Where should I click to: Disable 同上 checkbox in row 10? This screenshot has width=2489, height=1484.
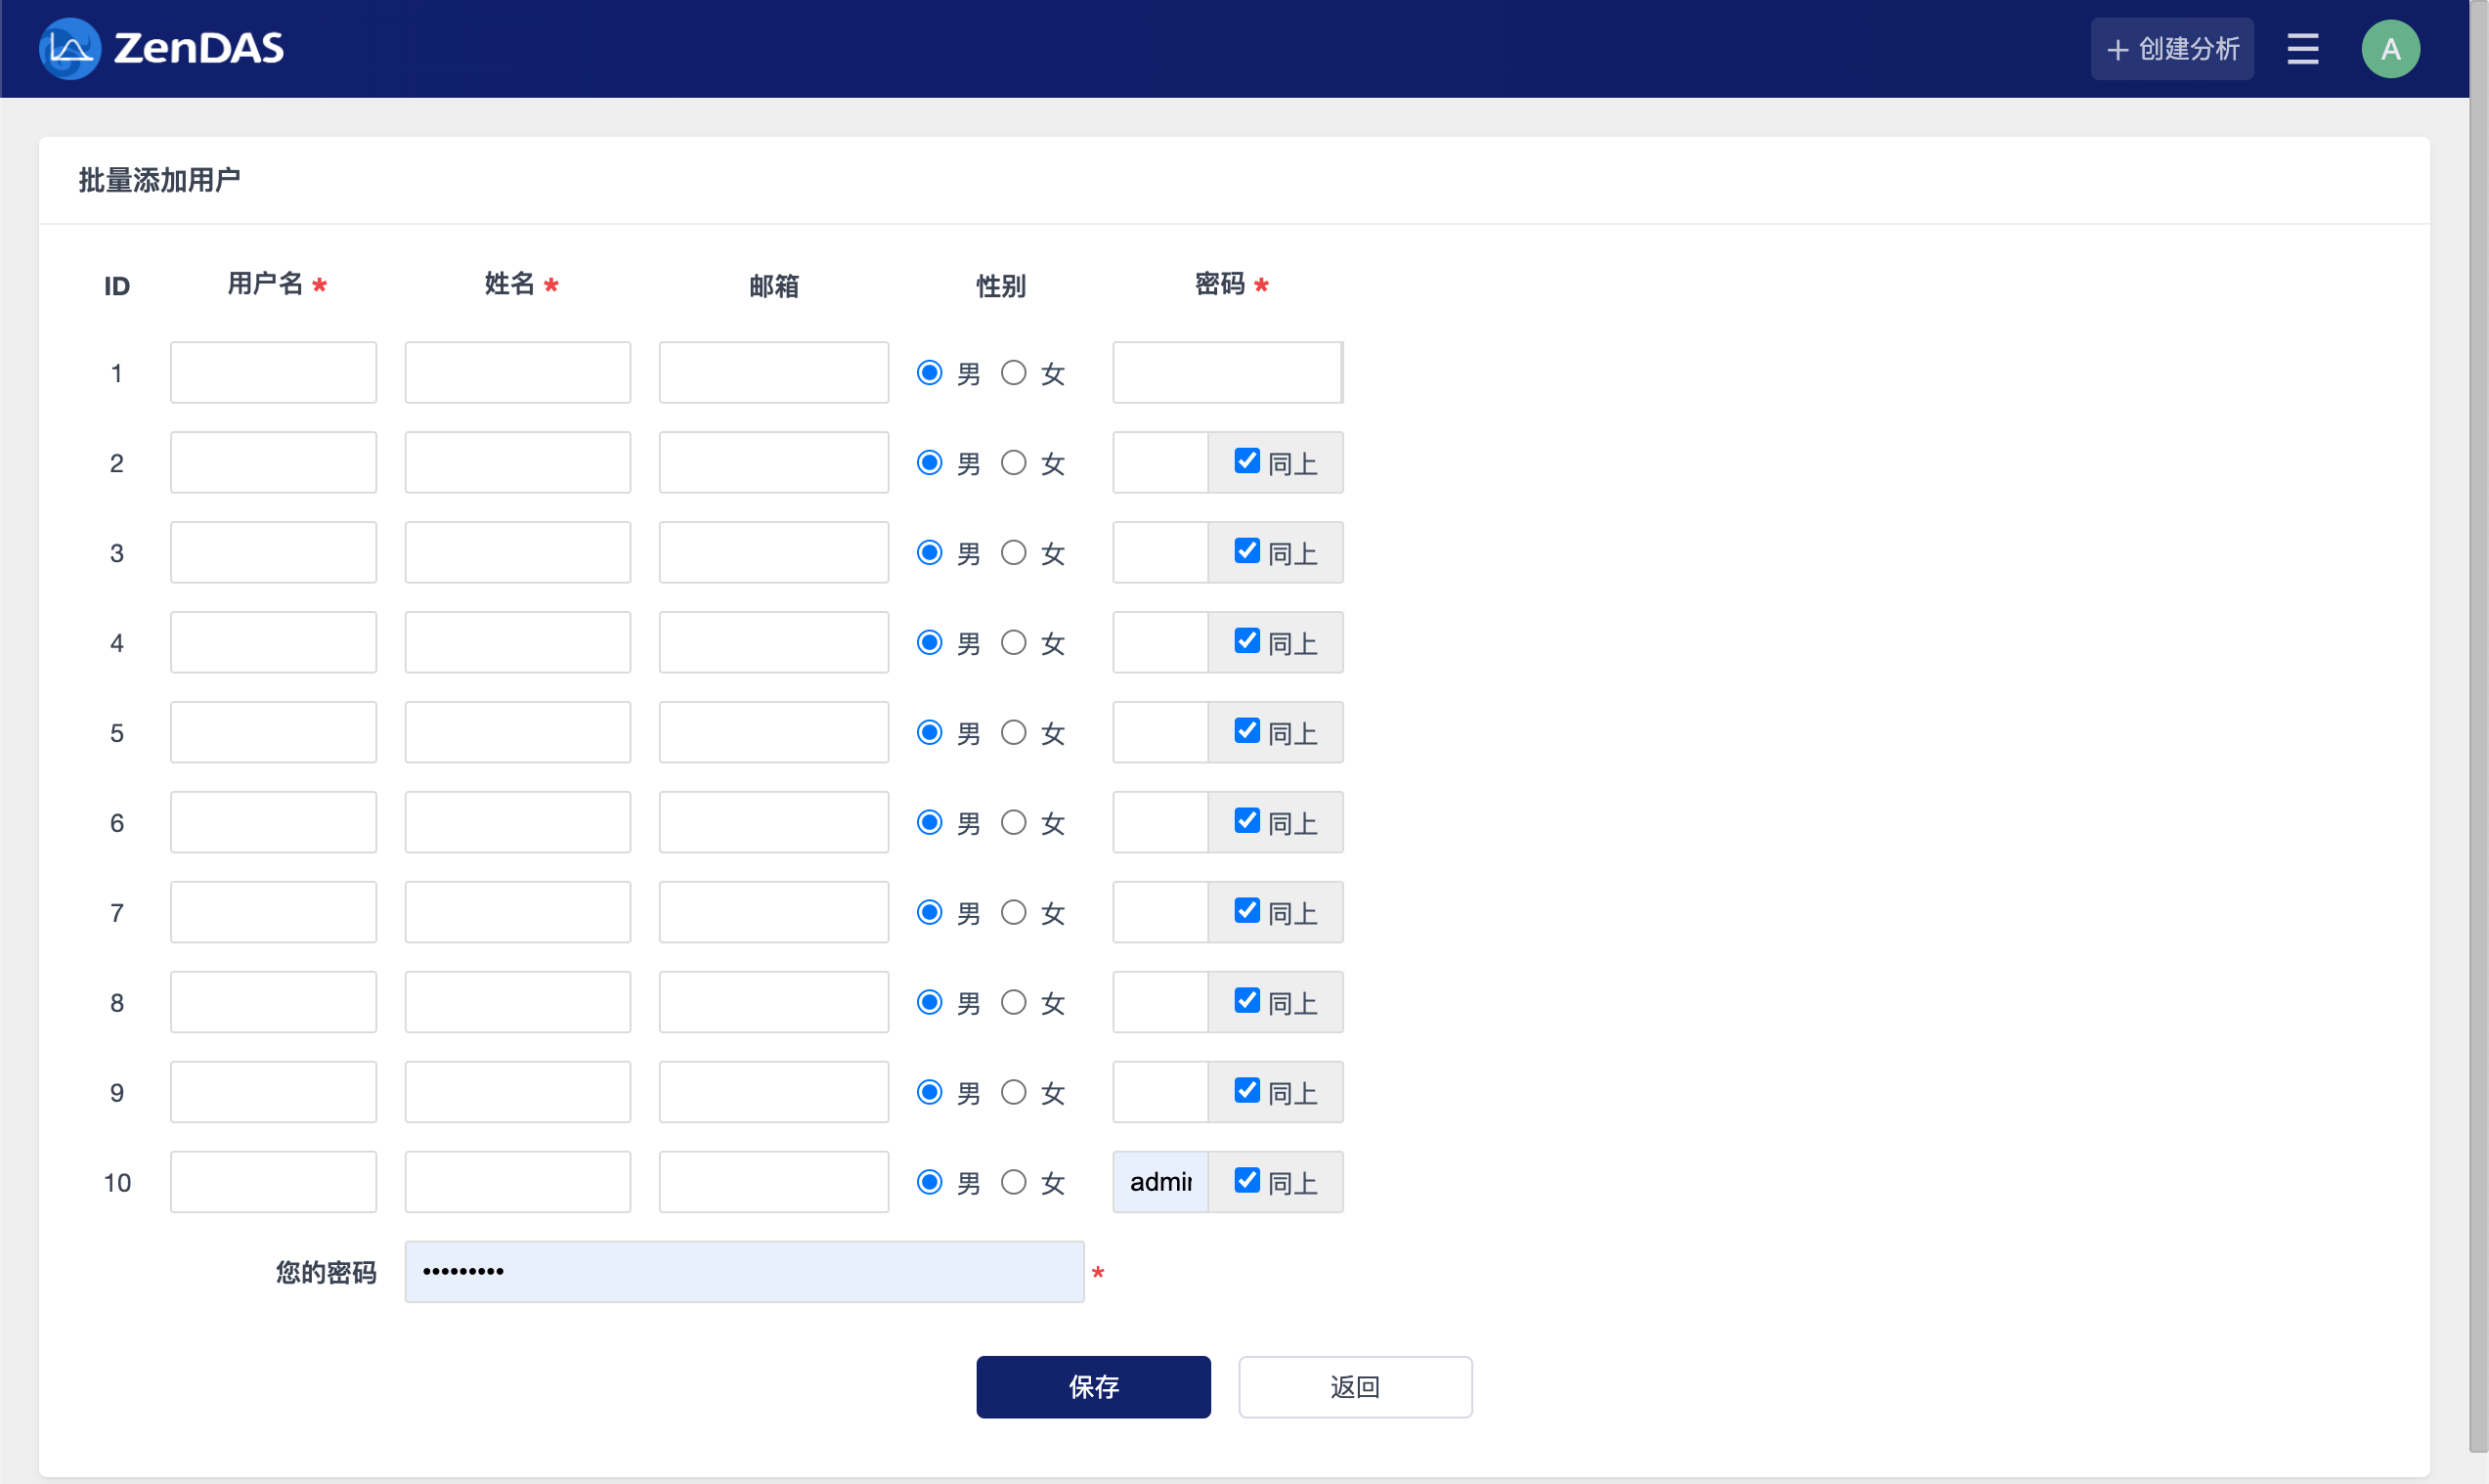tap(1246, 1180)
